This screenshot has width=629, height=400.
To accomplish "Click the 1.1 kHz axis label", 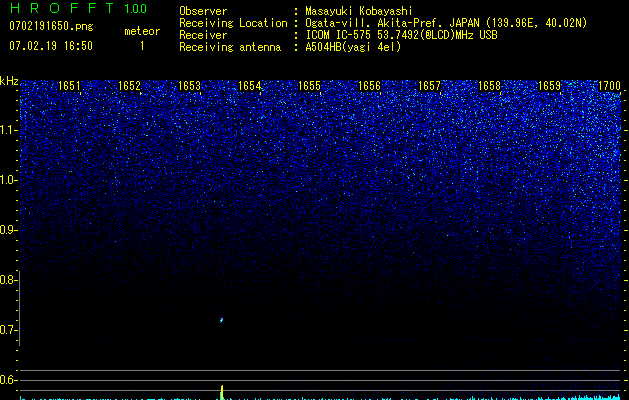I will pos(9,130).
